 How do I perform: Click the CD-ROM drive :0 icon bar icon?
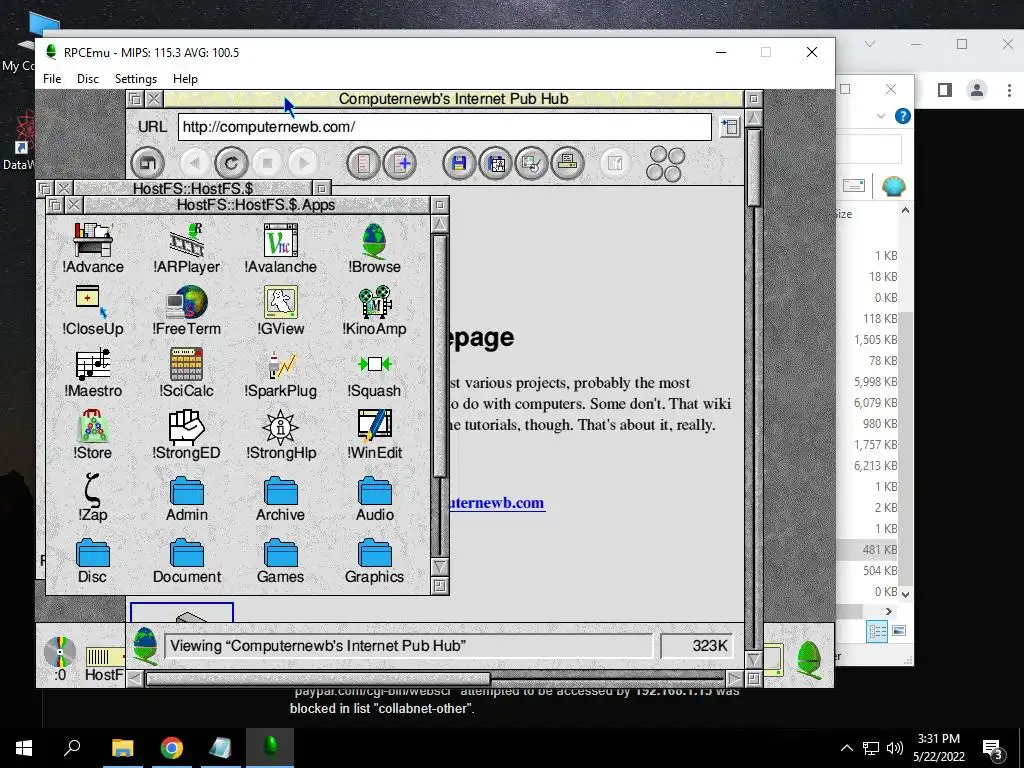point(60,658)
